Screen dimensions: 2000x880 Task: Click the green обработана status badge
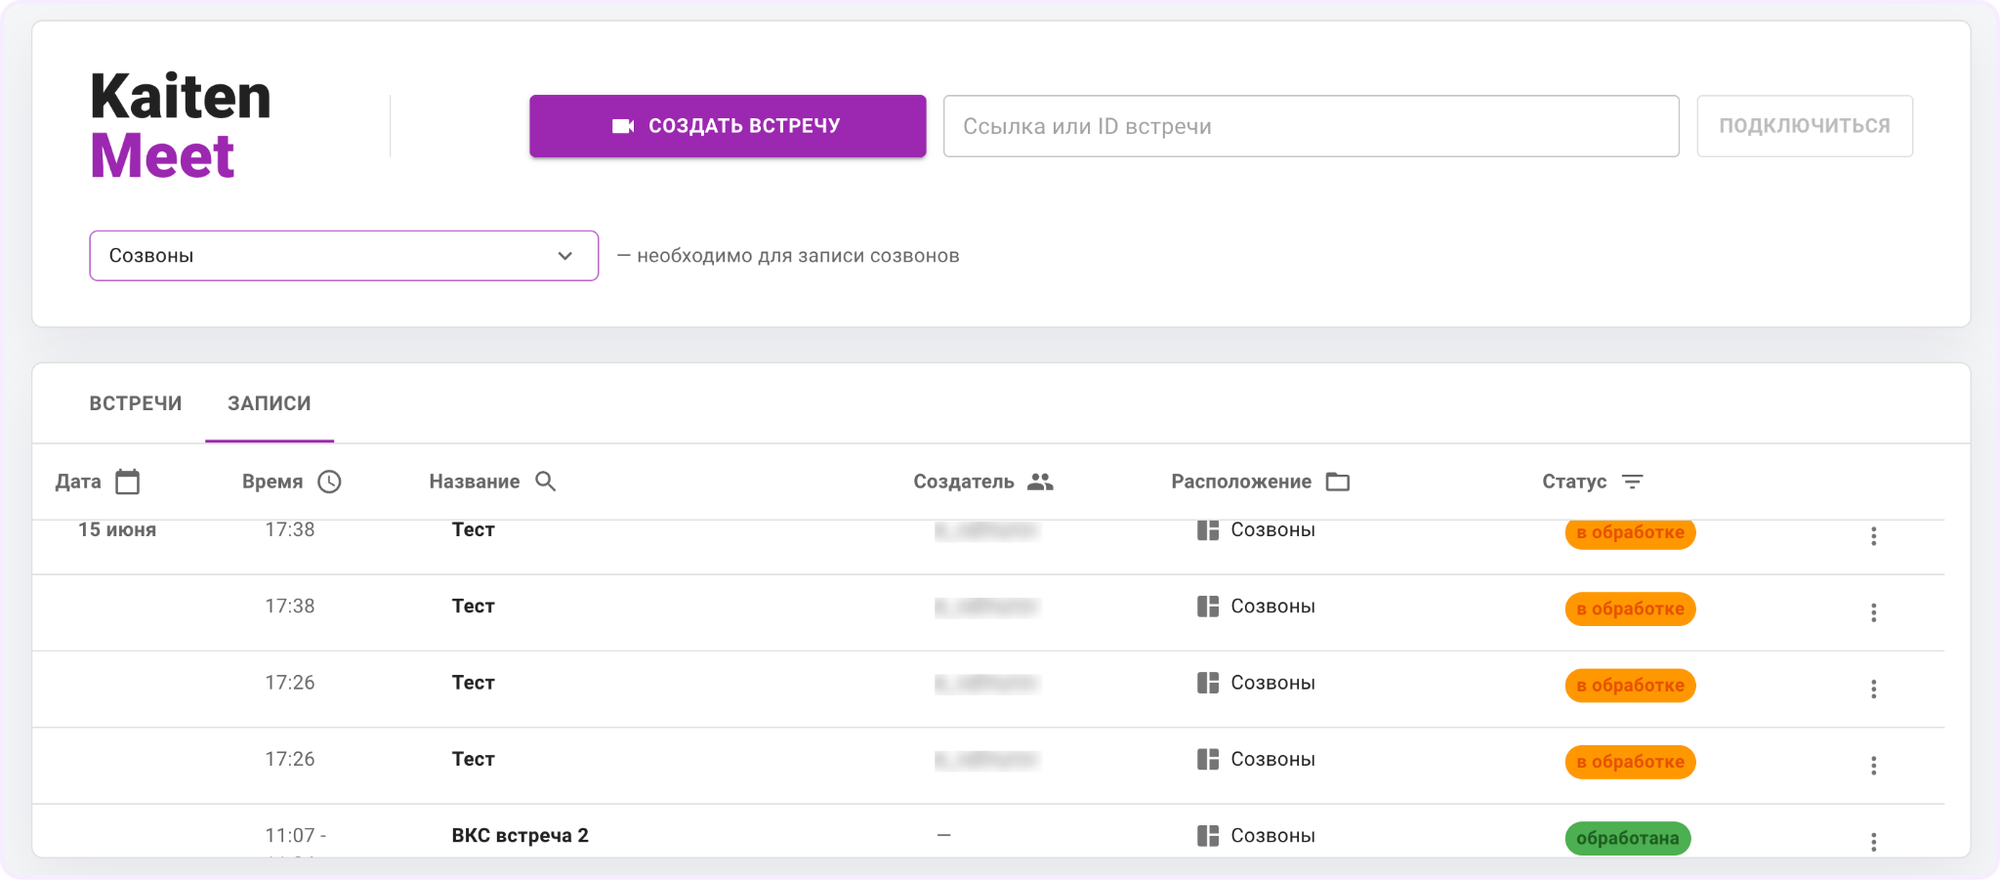1628,838
